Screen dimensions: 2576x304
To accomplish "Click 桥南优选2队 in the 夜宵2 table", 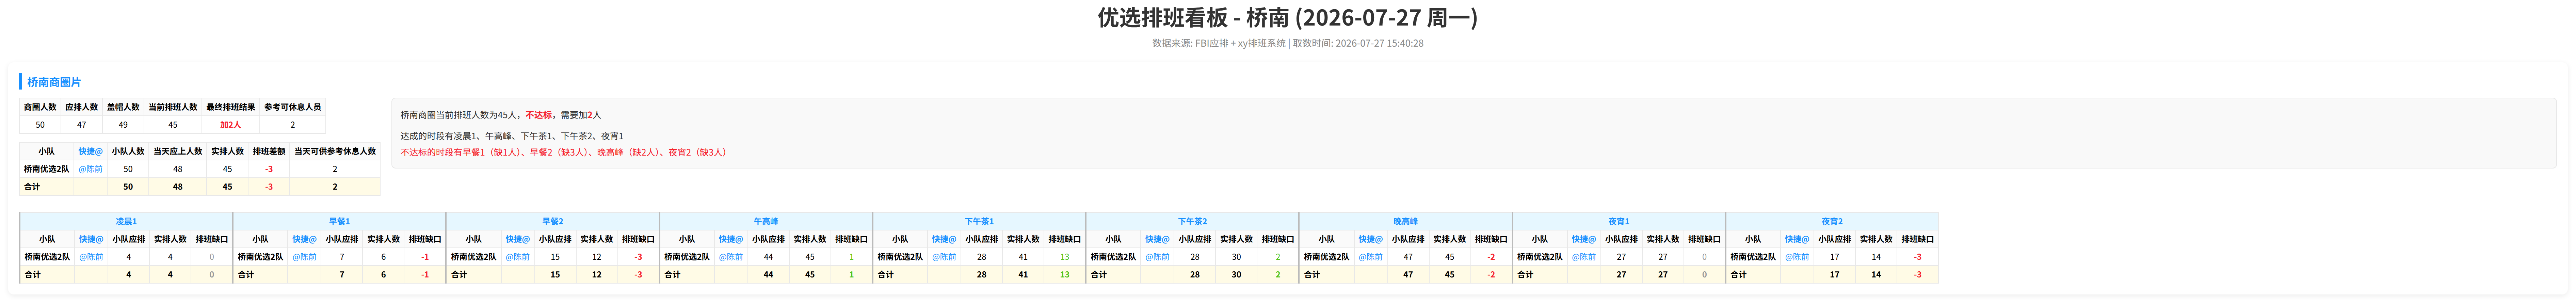I will pos(1753,257).
